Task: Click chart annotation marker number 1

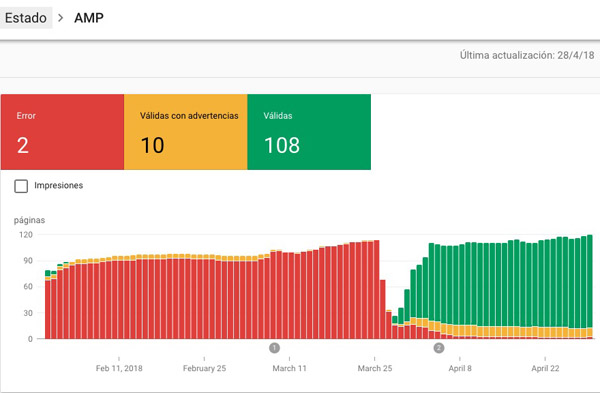Action: click(x=274, y=348)
